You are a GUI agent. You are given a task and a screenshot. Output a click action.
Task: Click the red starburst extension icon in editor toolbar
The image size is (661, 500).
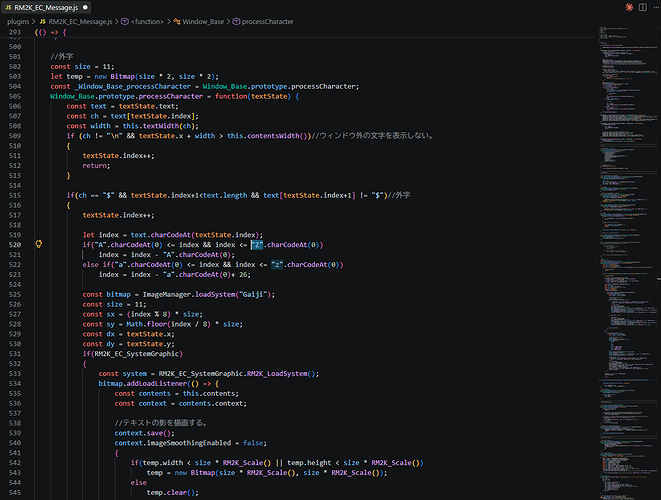pos(629,7)
